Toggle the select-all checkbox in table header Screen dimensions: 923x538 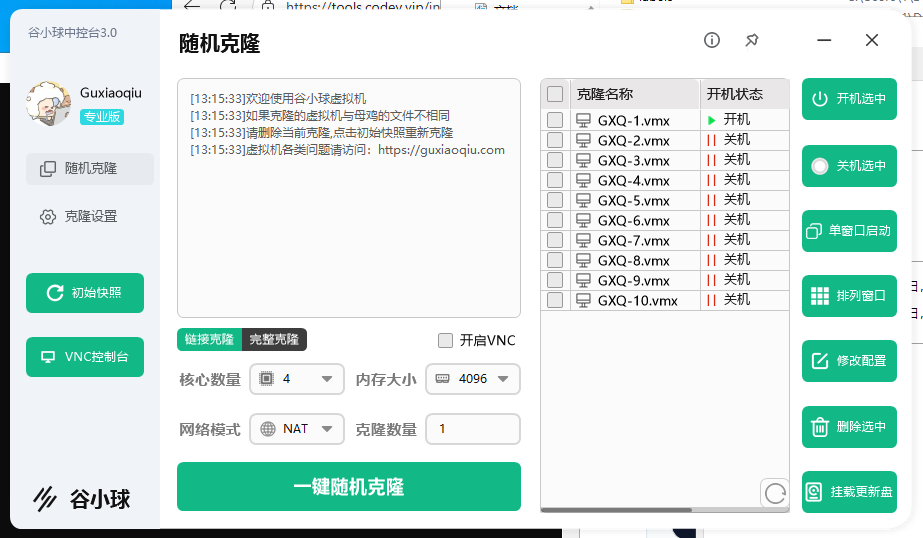click(555, 95)
